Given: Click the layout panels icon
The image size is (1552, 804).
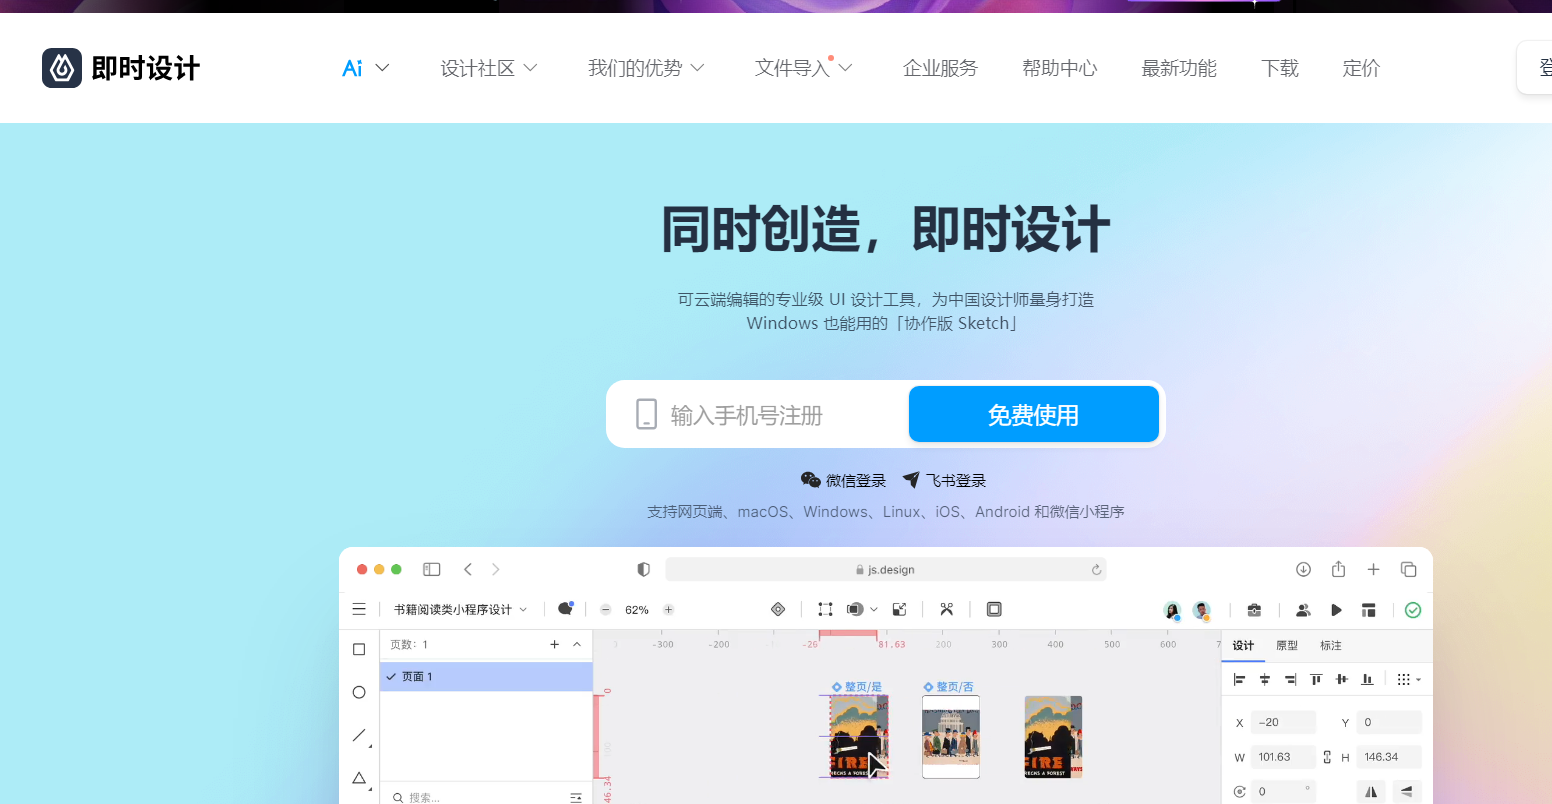Looking at the screenshot, I should pos(1369,610).
